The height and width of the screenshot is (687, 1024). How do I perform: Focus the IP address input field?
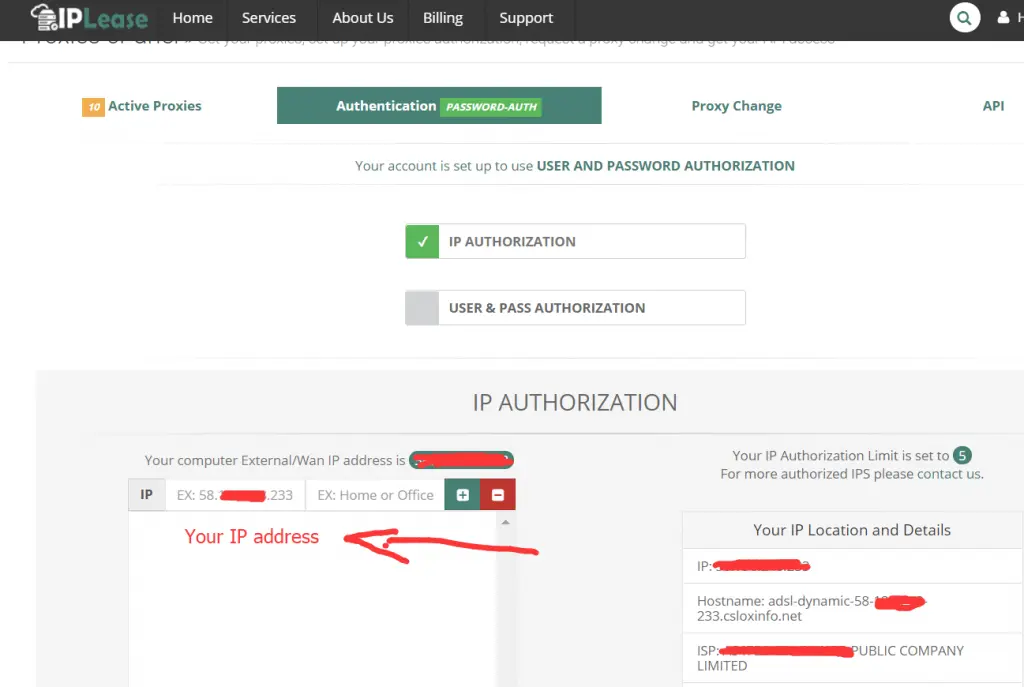pos(235,495)
